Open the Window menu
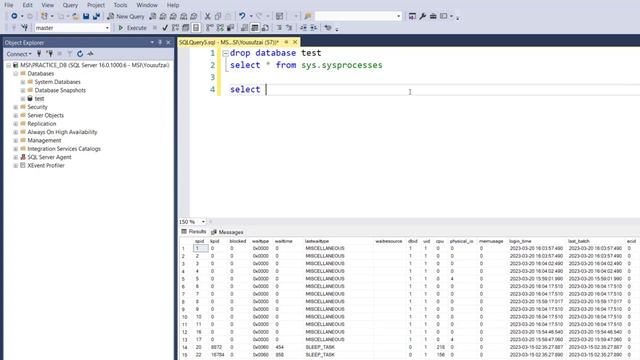 pyautogui.click(x=147, y=5)
